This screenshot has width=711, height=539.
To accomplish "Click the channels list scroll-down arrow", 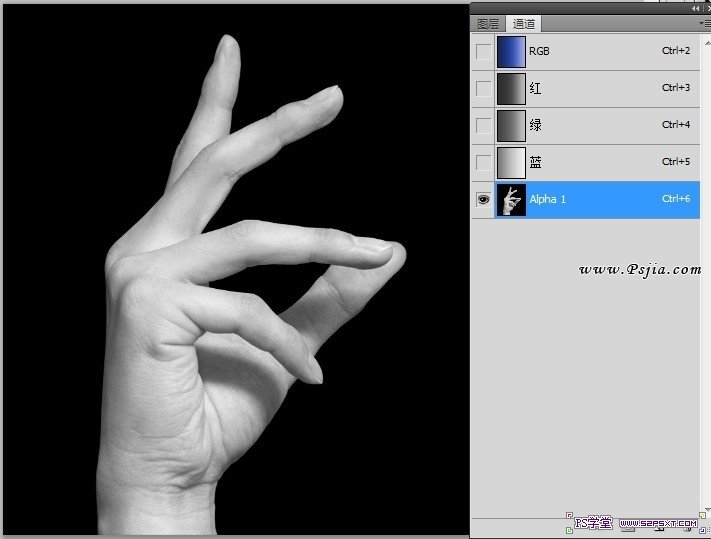I will pyautogui.click(x=707, y=510).
